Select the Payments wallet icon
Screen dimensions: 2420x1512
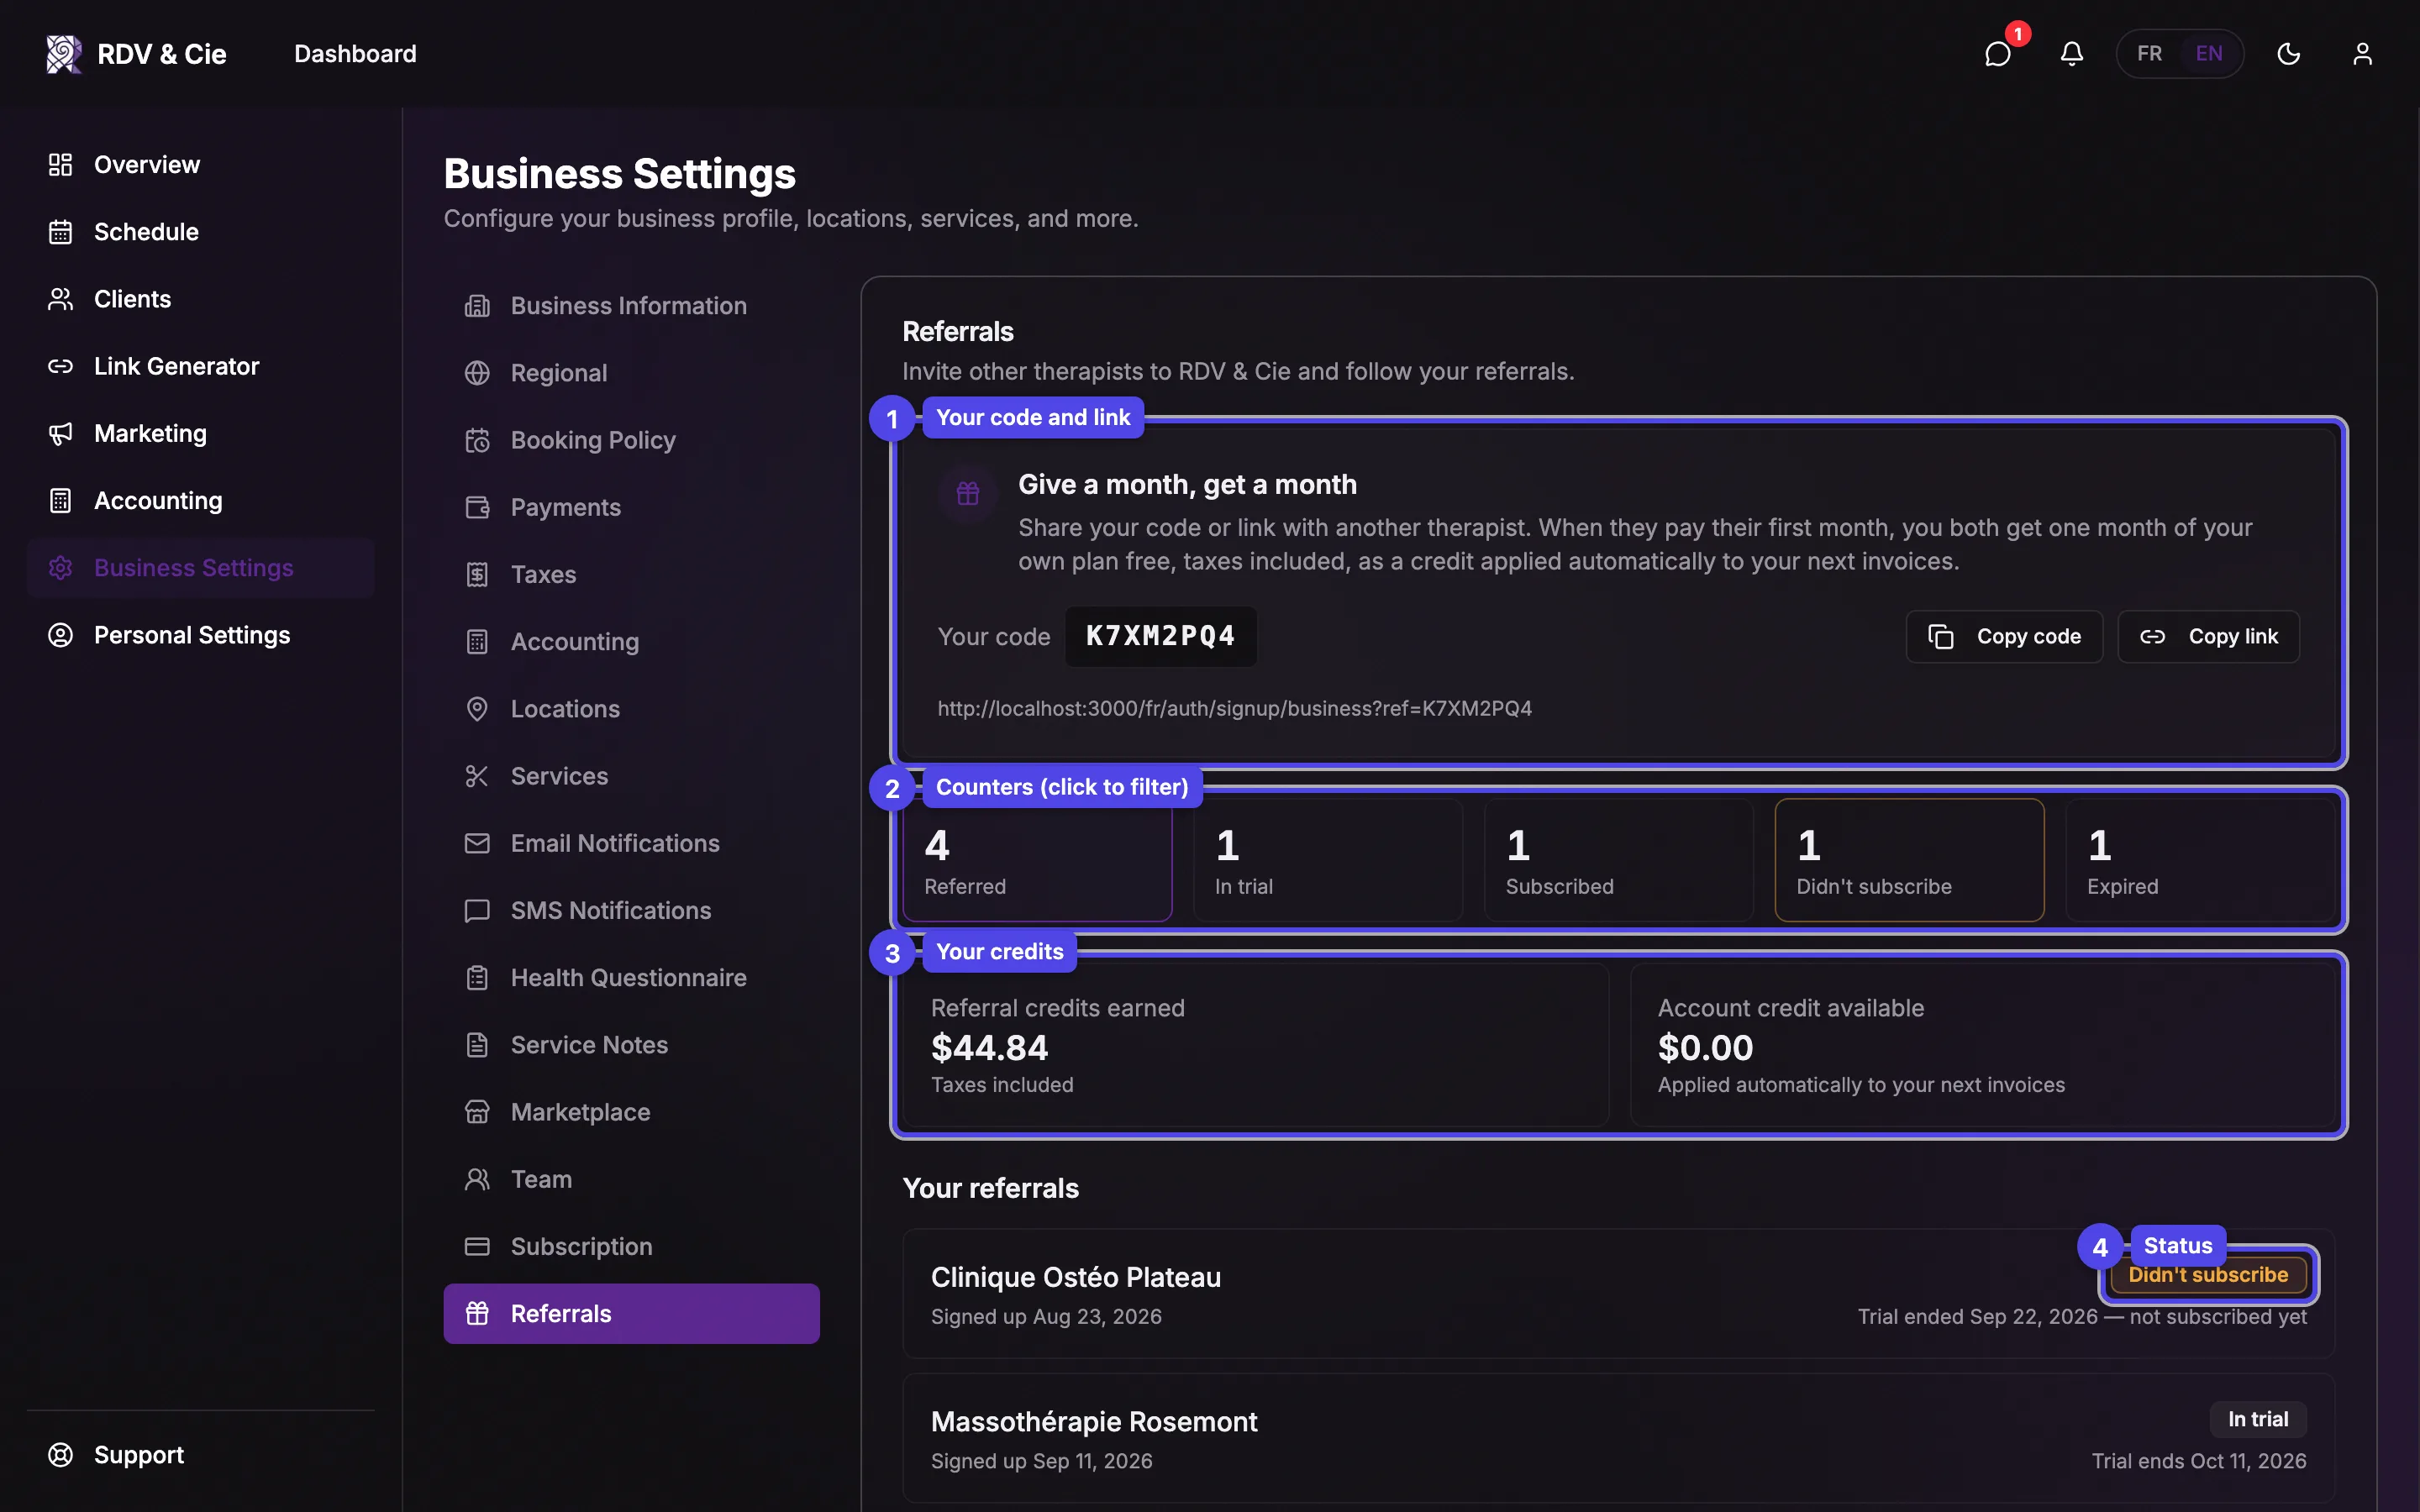coord(477,507)
